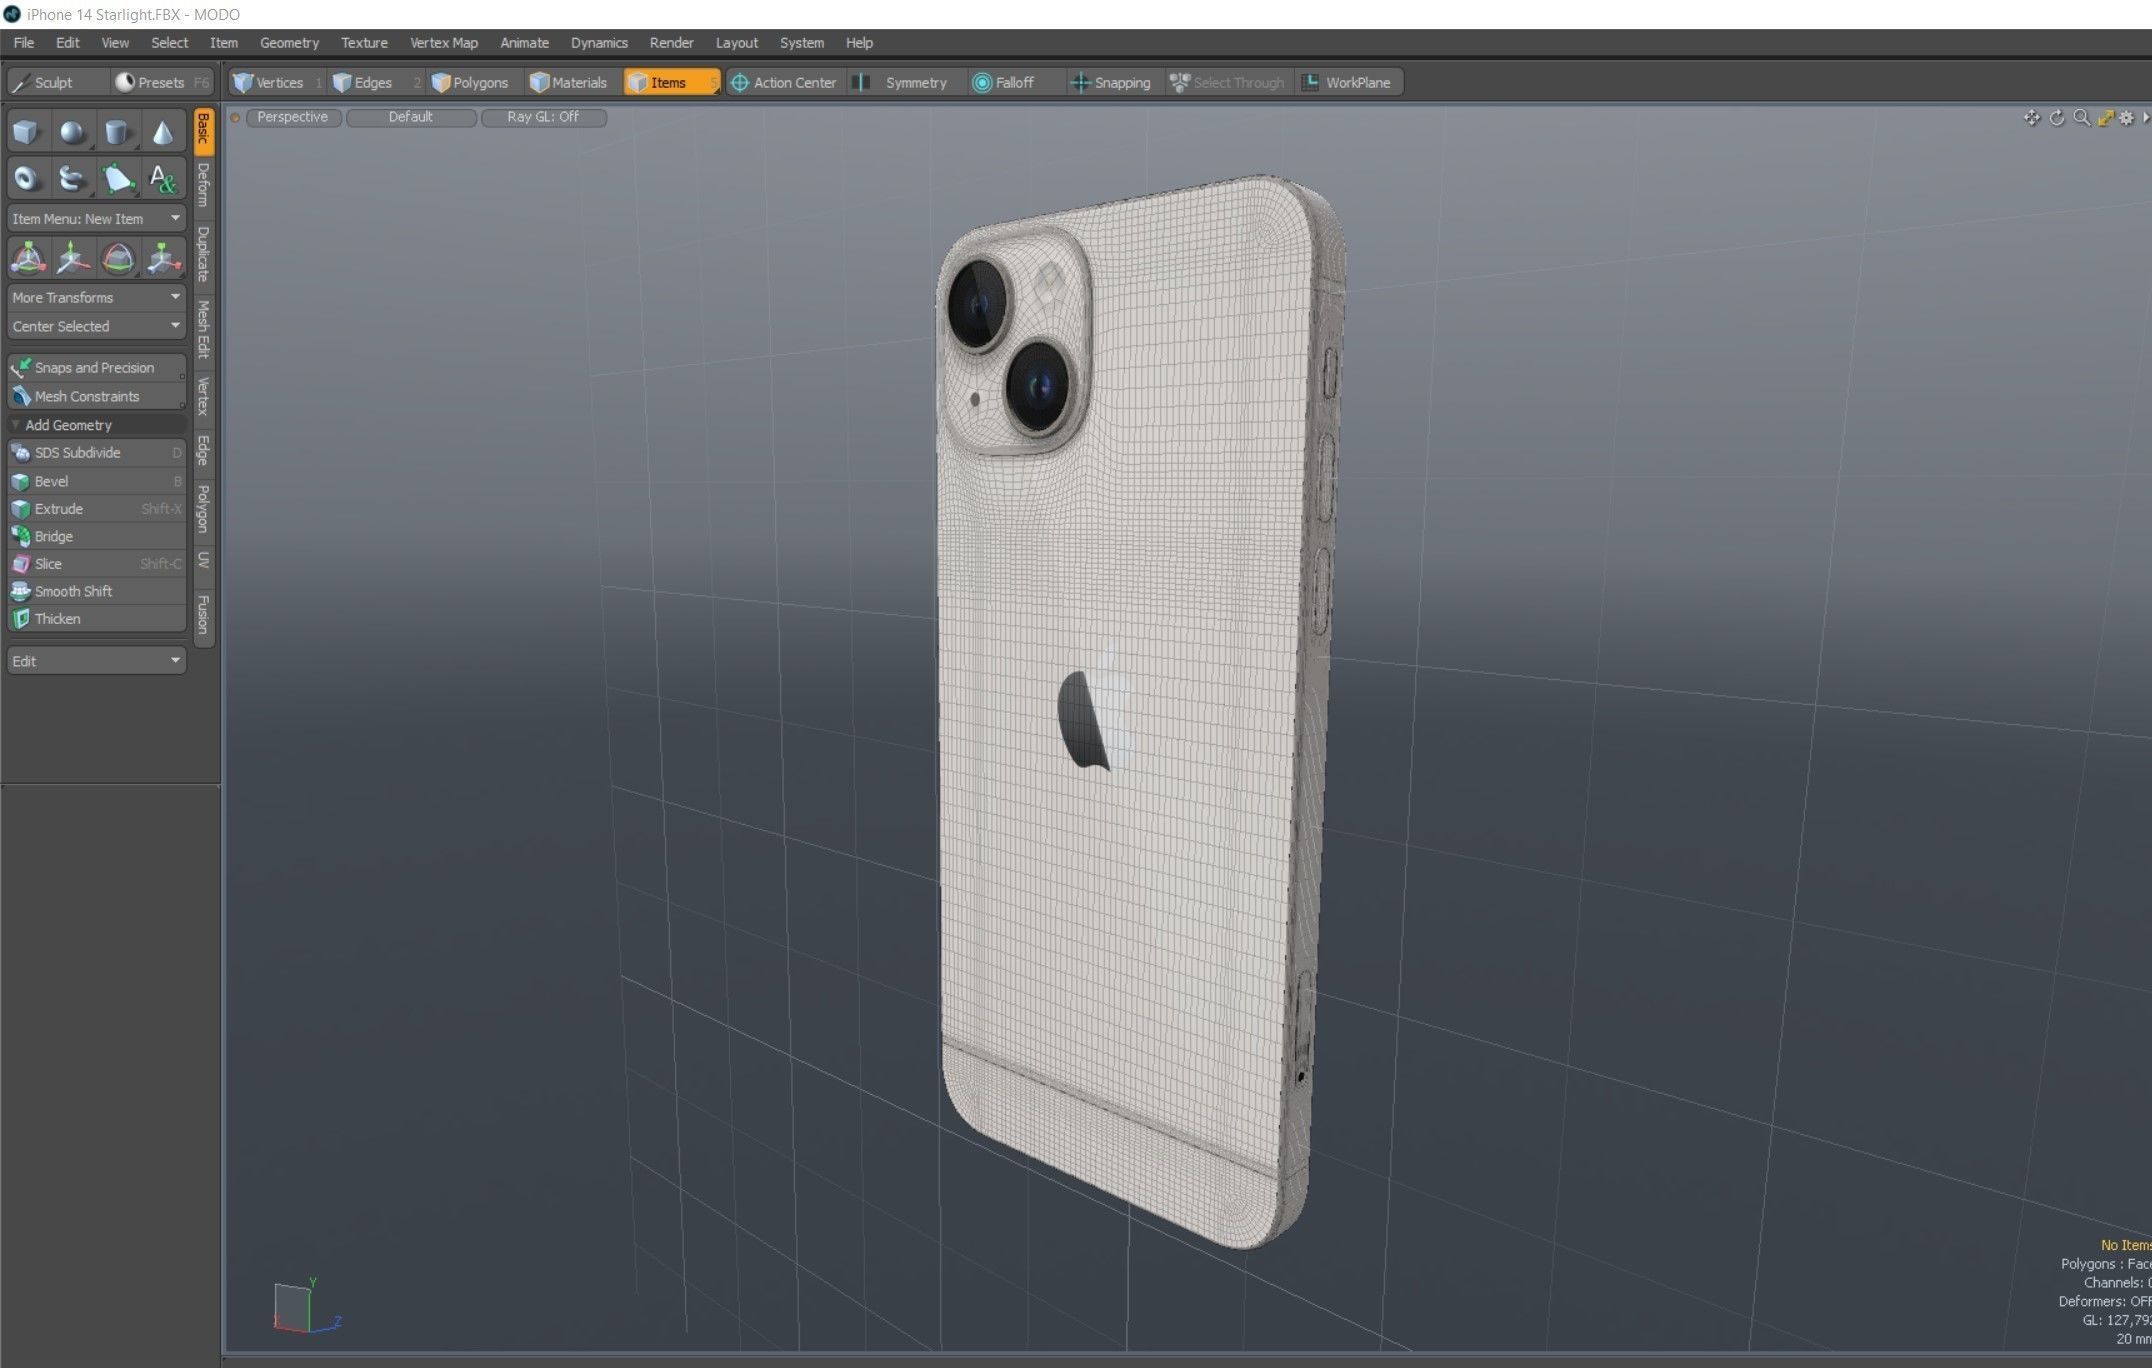Click the orange viewport lock dot

pos(235,118)
